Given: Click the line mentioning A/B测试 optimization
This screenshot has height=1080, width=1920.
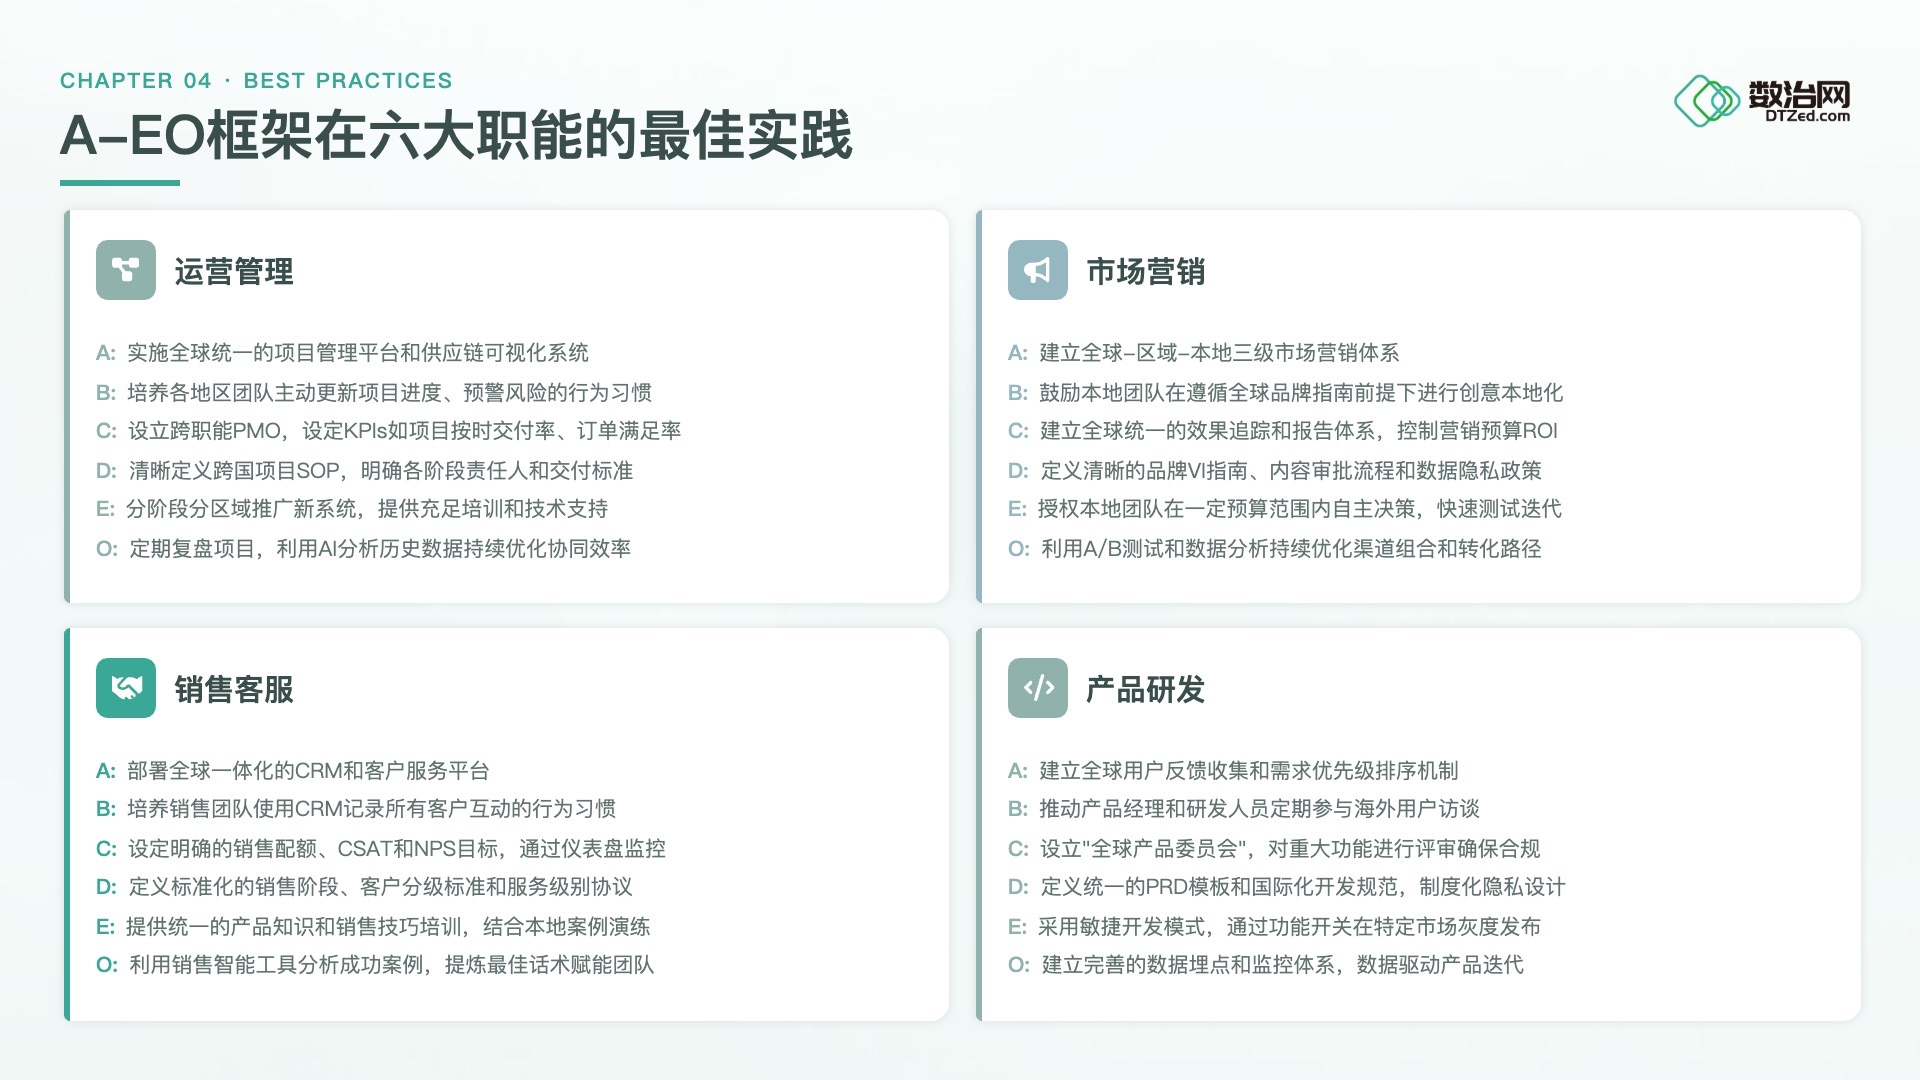Looking at the screenshot, I should point(1274,549).
